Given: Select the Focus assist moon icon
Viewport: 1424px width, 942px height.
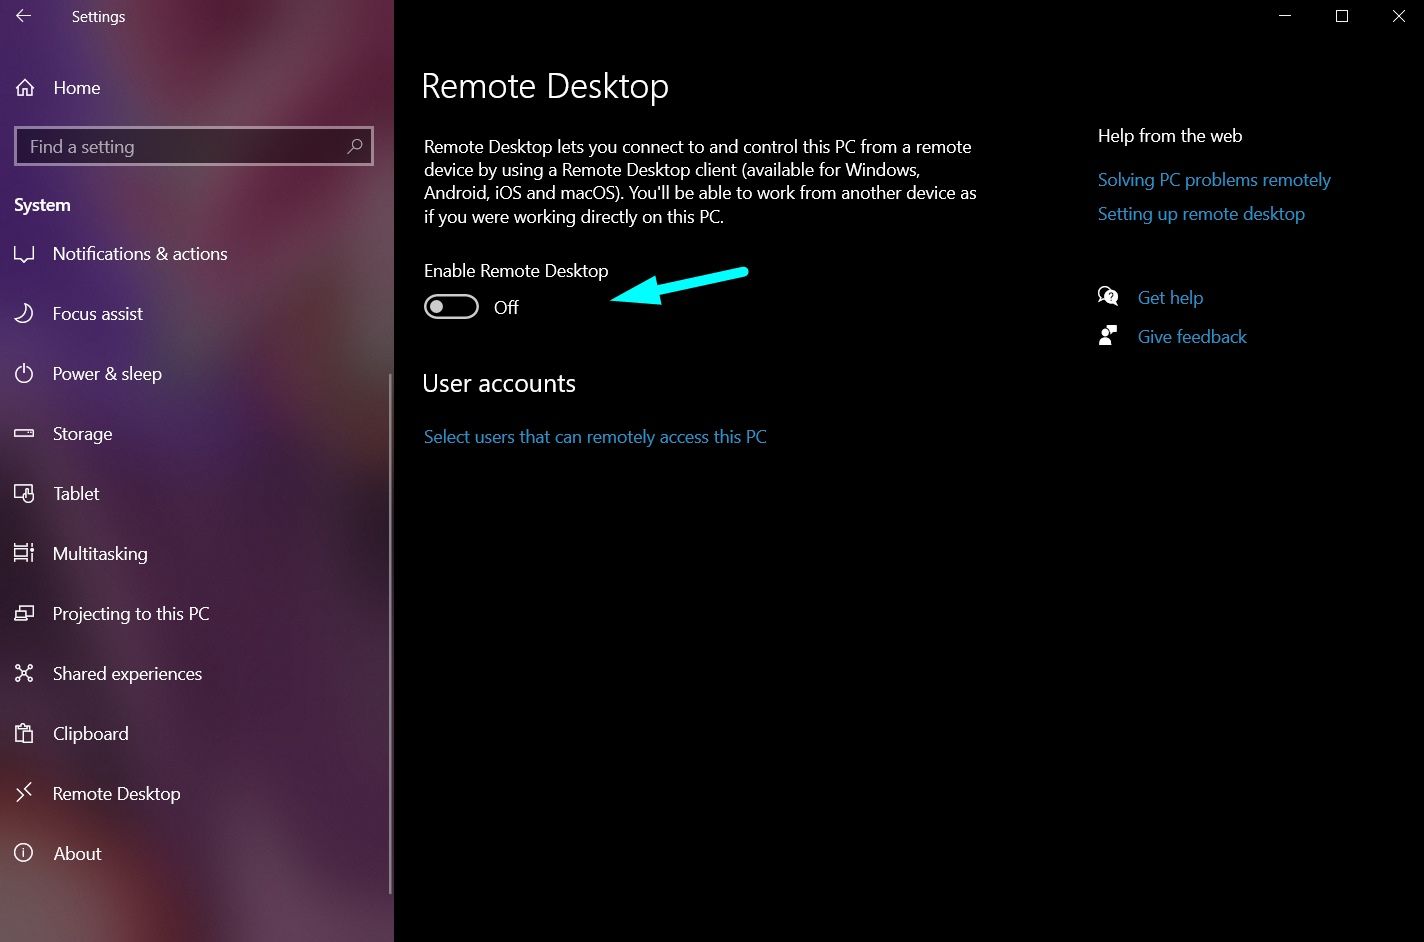Looking at the screenshot, I should [24, 314].
